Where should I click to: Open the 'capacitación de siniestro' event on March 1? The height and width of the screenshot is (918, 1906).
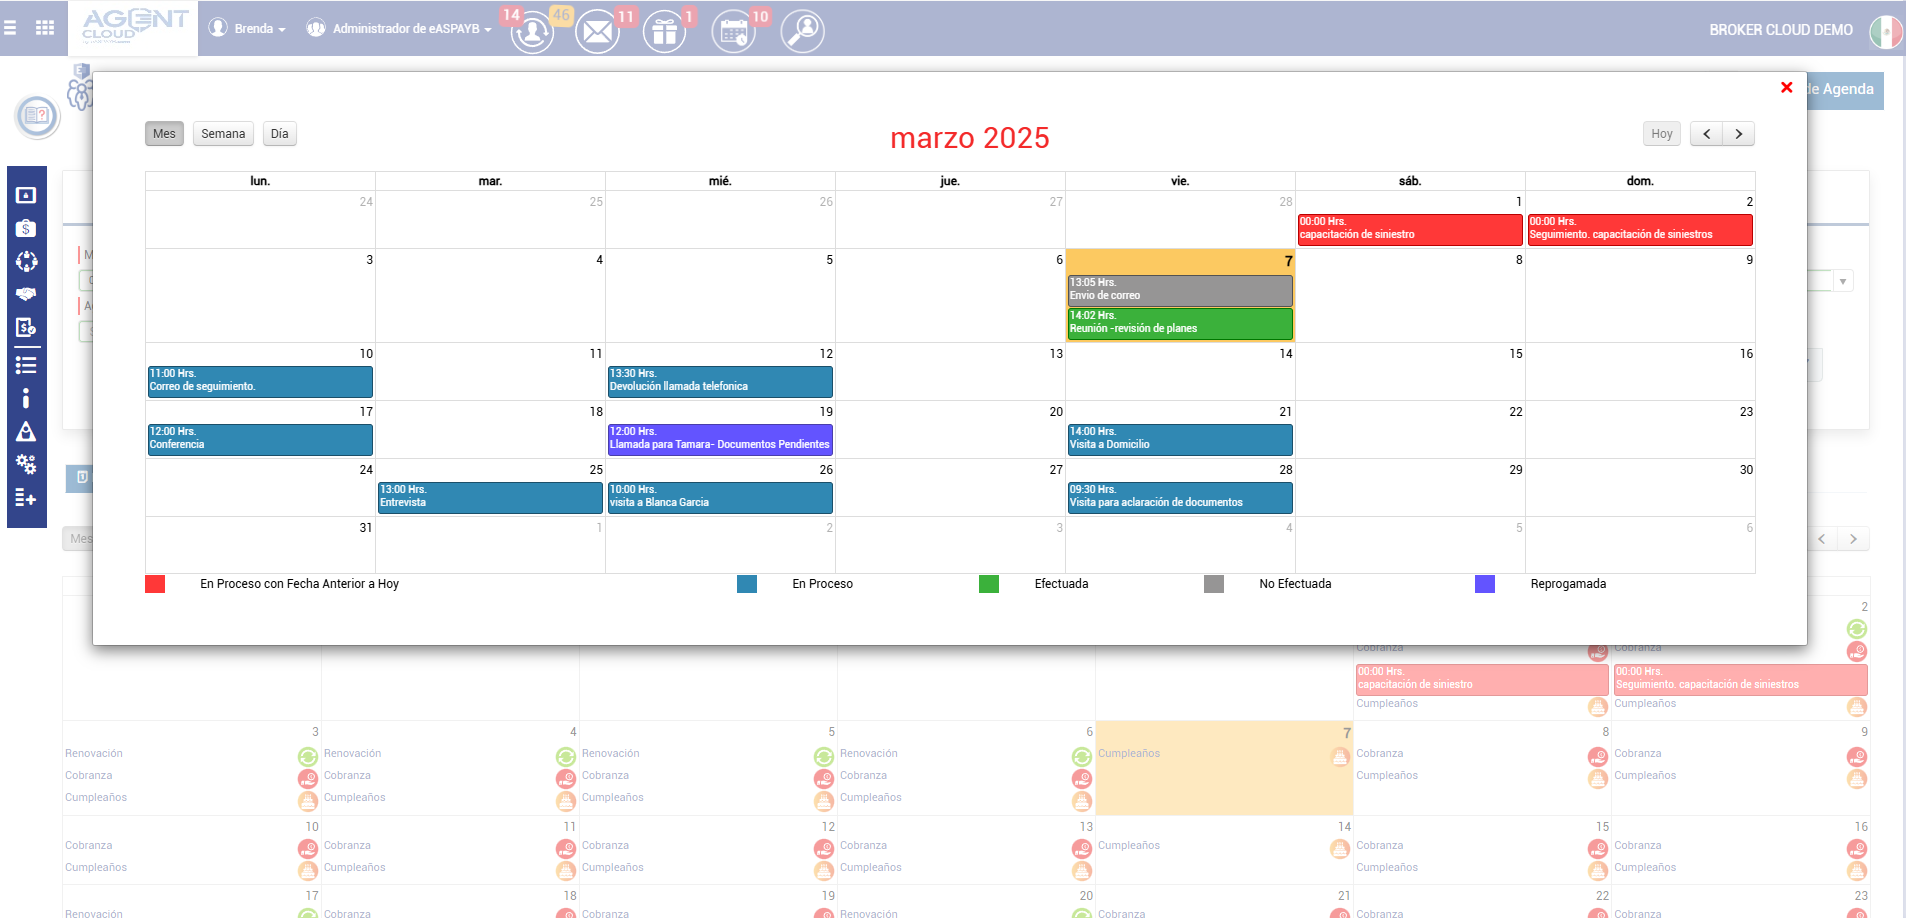[1410, 229]
